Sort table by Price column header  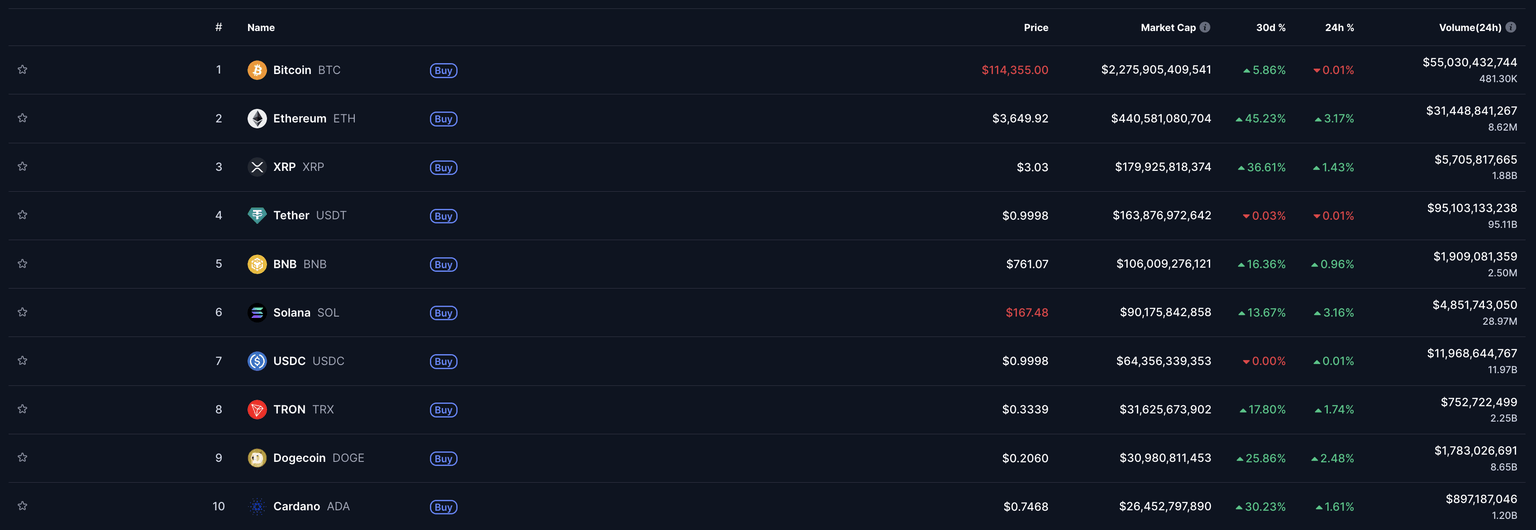(1036, 28)
